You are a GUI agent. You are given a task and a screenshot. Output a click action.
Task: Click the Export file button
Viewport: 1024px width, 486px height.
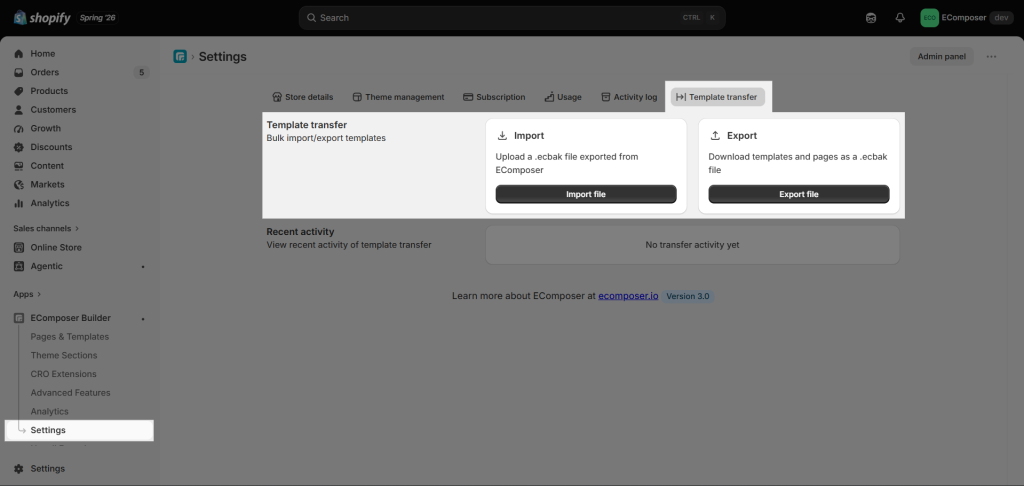tap(799, 194)
